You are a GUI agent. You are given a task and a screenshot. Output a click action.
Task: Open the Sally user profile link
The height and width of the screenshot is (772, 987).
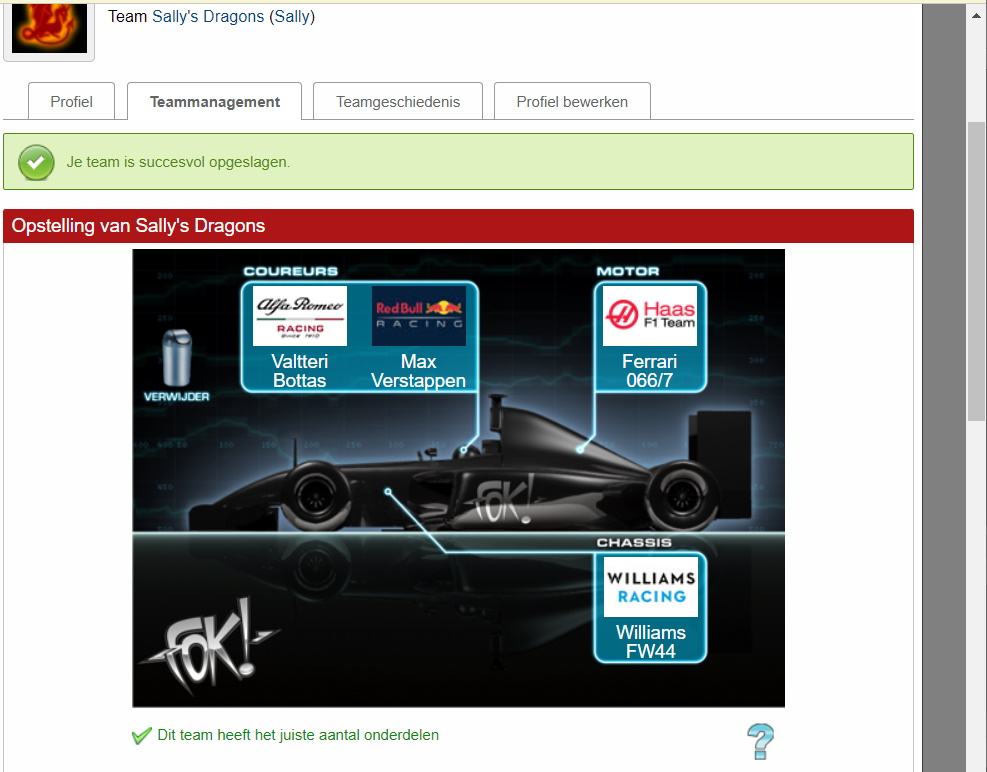click(x=292, y=16)
